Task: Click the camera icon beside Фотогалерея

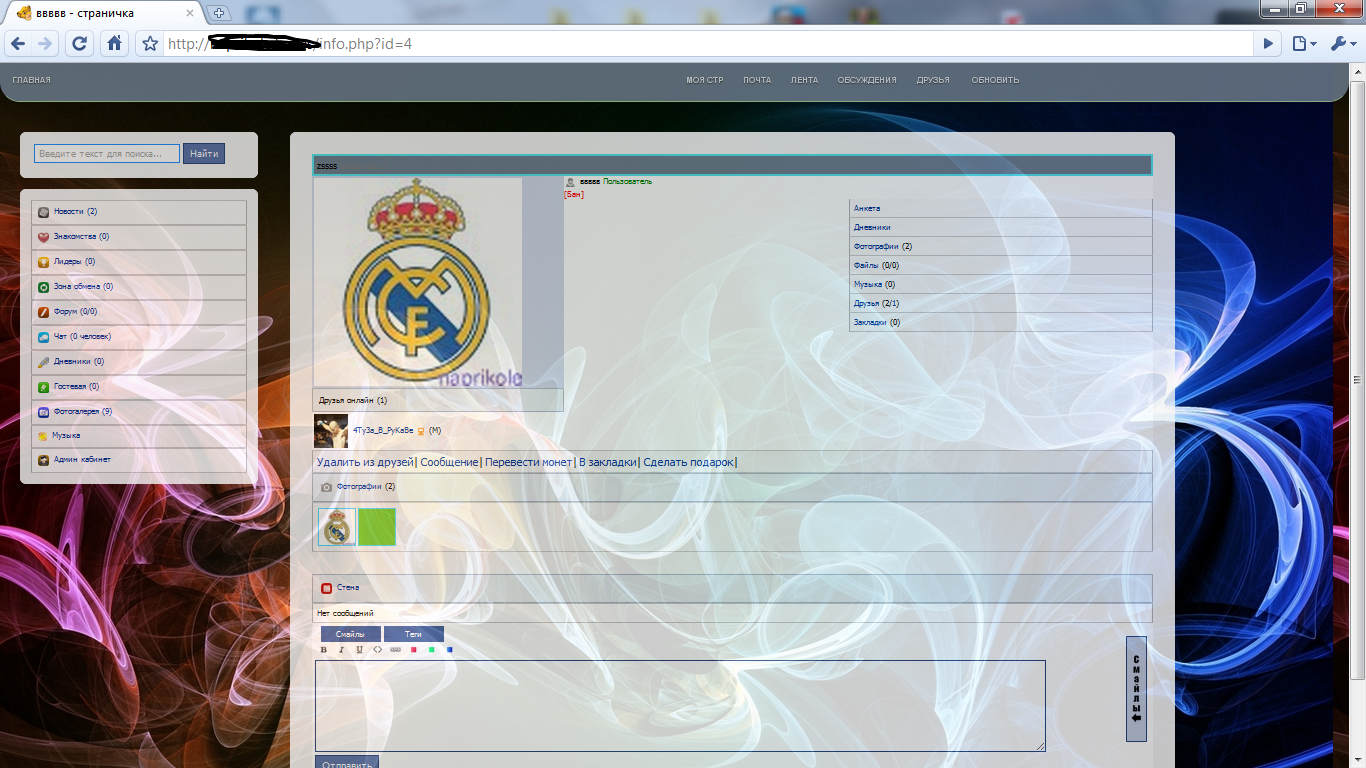Action: coord(43,412)
